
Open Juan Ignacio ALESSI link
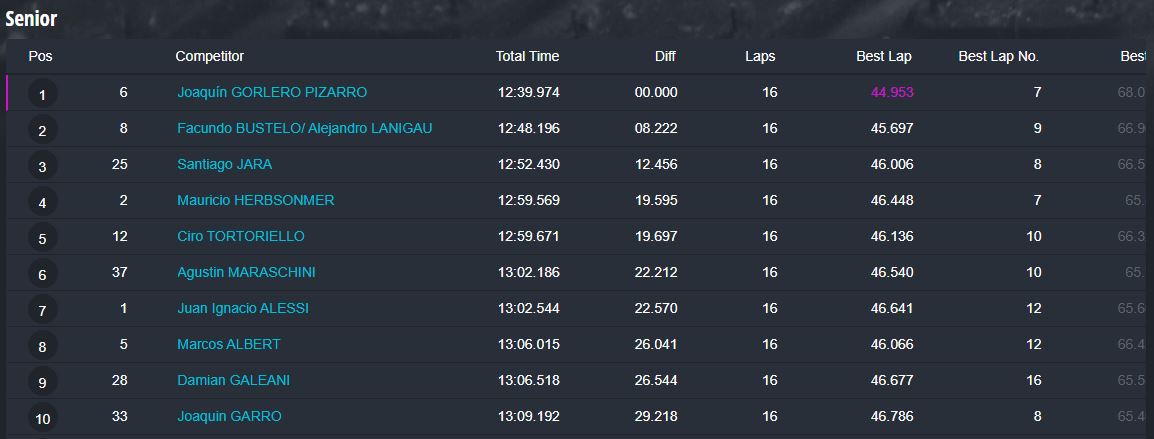(x=243, y=309)
